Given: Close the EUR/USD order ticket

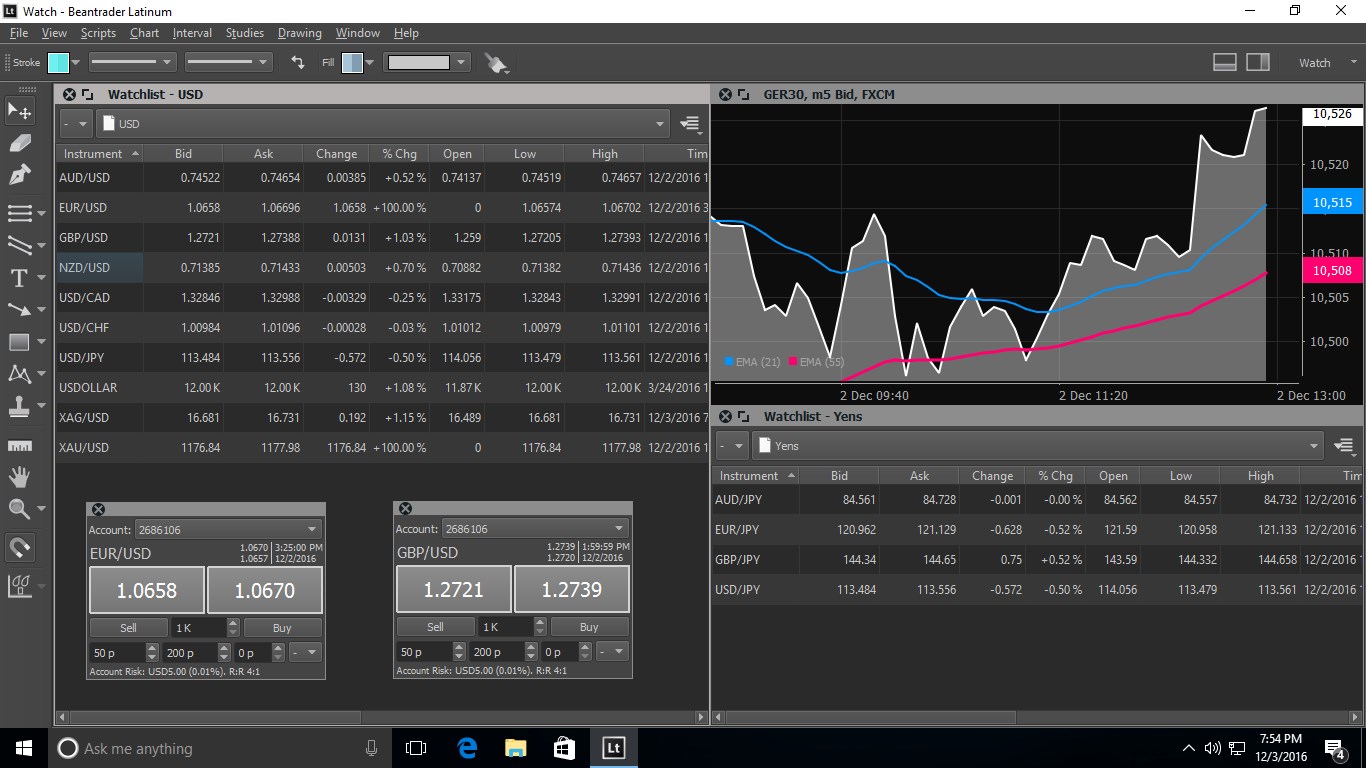Looking at the screenshot, I should (98, 509).
